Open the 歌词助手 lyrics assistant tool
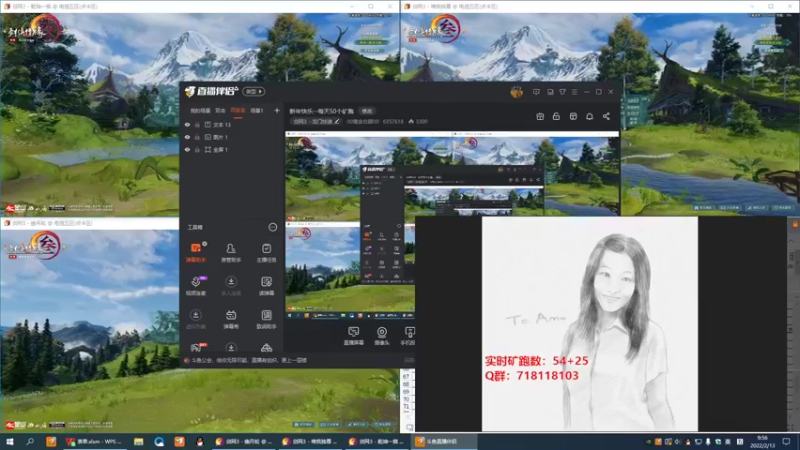The width and height of the screenshot is (800, 450). [x=266, y=319]
